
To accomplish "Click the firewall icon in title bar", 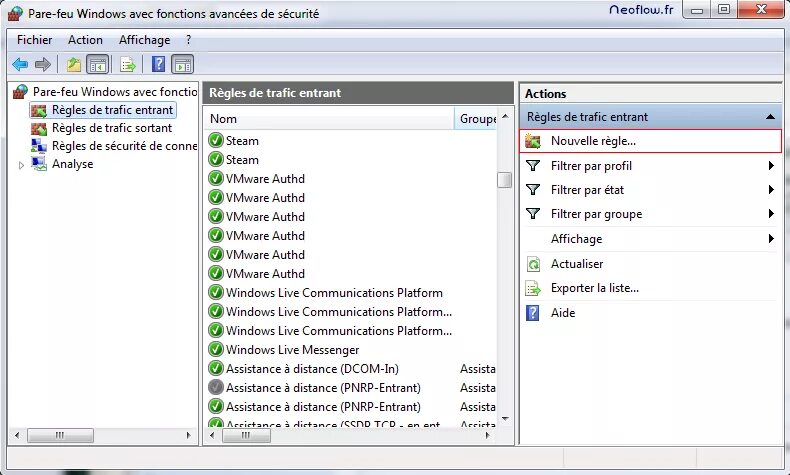I will tap(16, 14).
